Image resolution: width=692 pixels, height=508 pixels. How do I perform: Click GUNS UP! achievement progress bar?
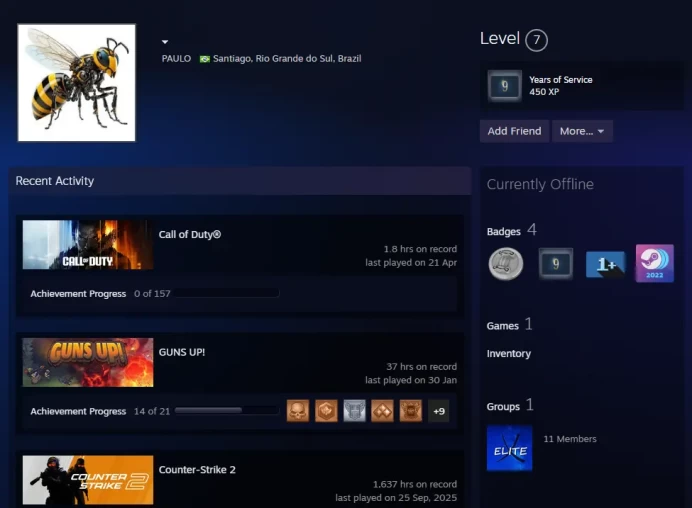(x=227, y=410)
